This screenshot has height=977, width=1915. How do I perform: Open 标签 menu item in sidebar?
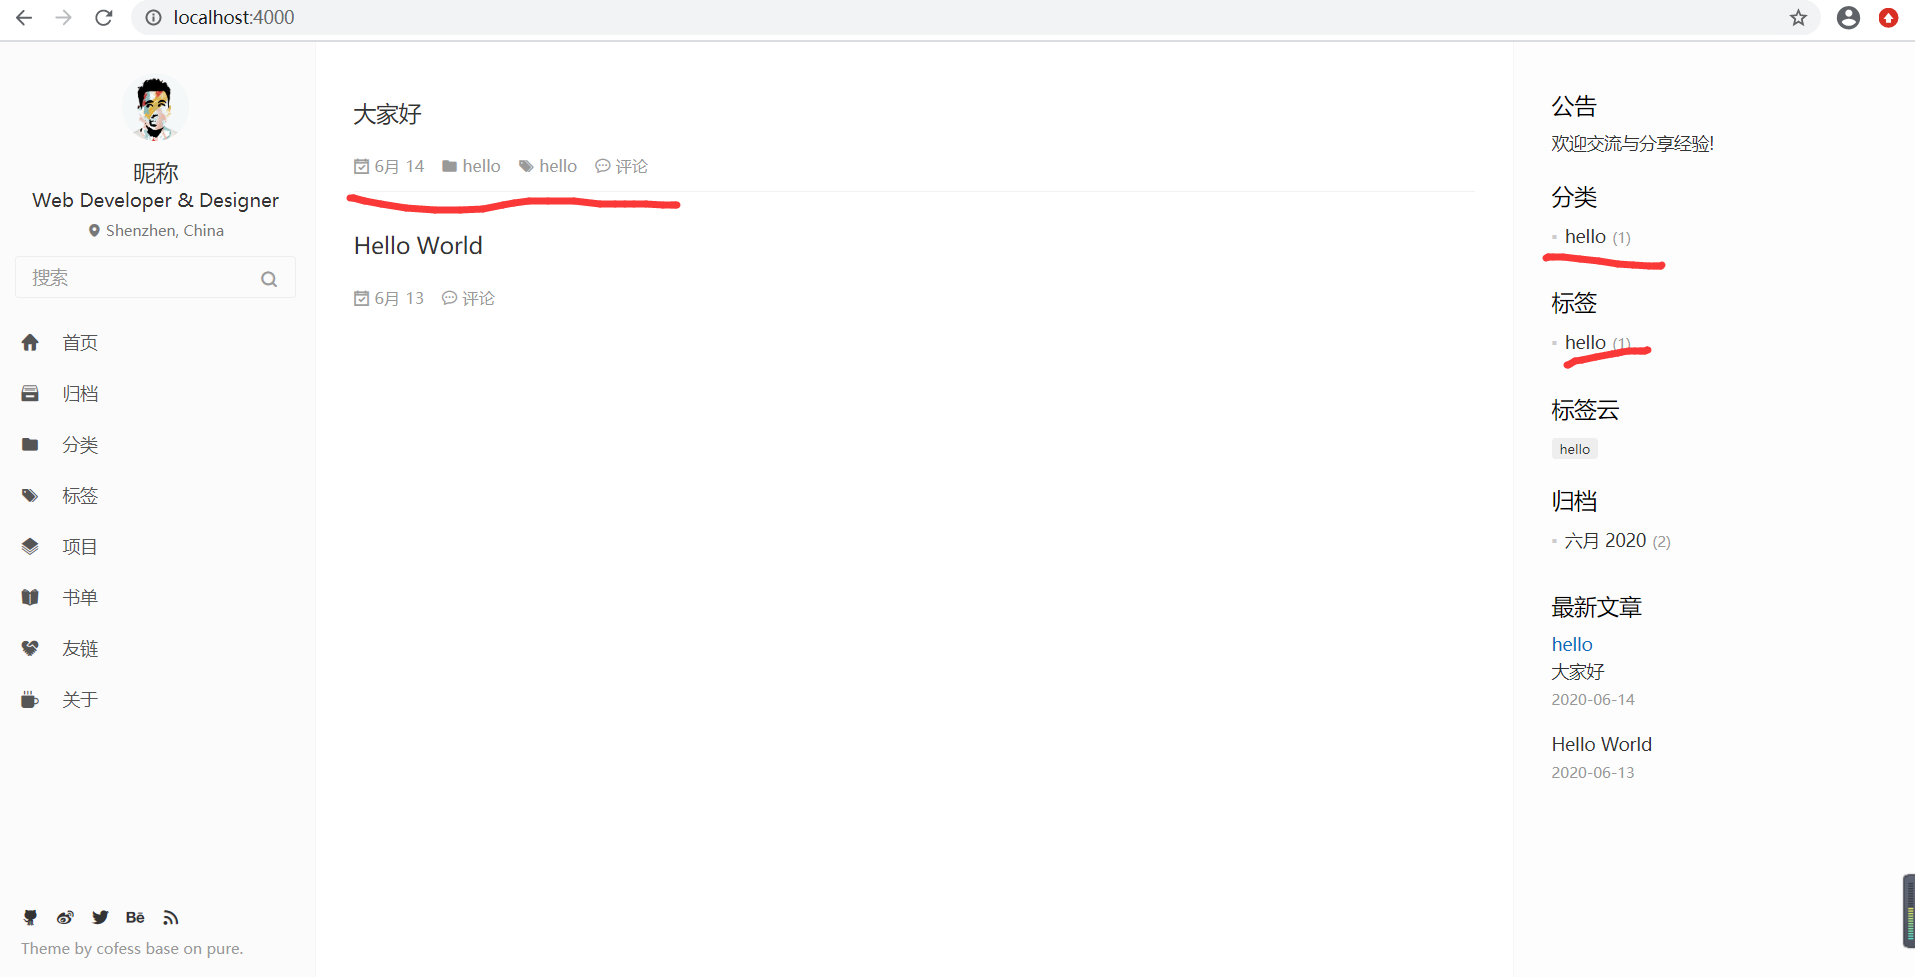tap(80, 496)
